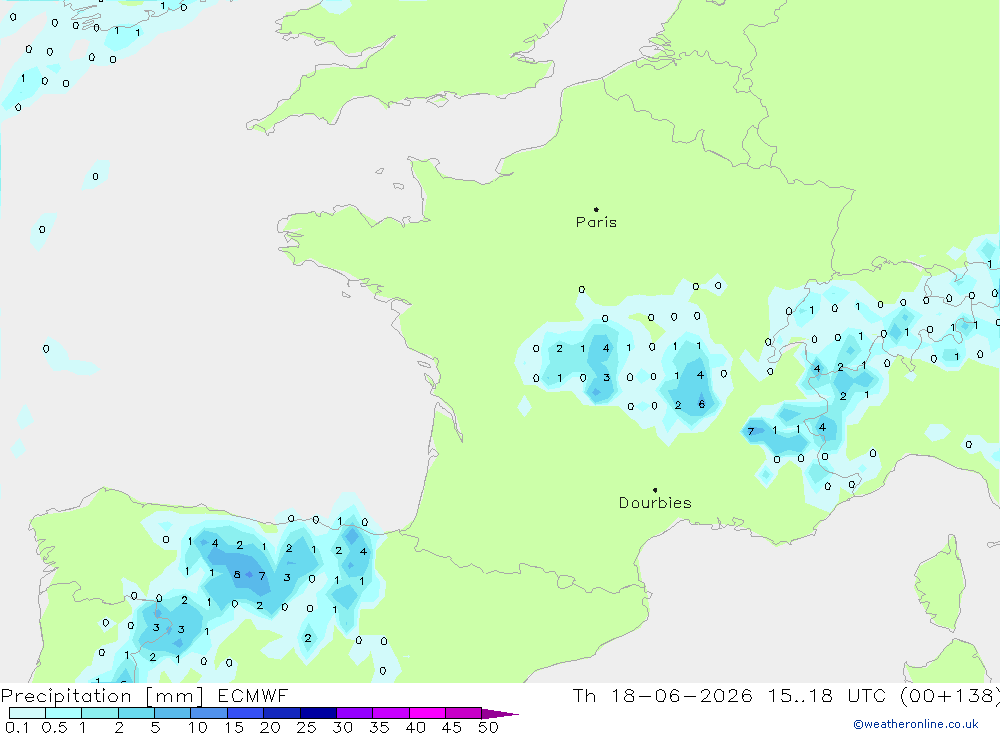Click the "UTC" label
The height and width of the screenshot is (733, 1000).
[x=867, y=695]
